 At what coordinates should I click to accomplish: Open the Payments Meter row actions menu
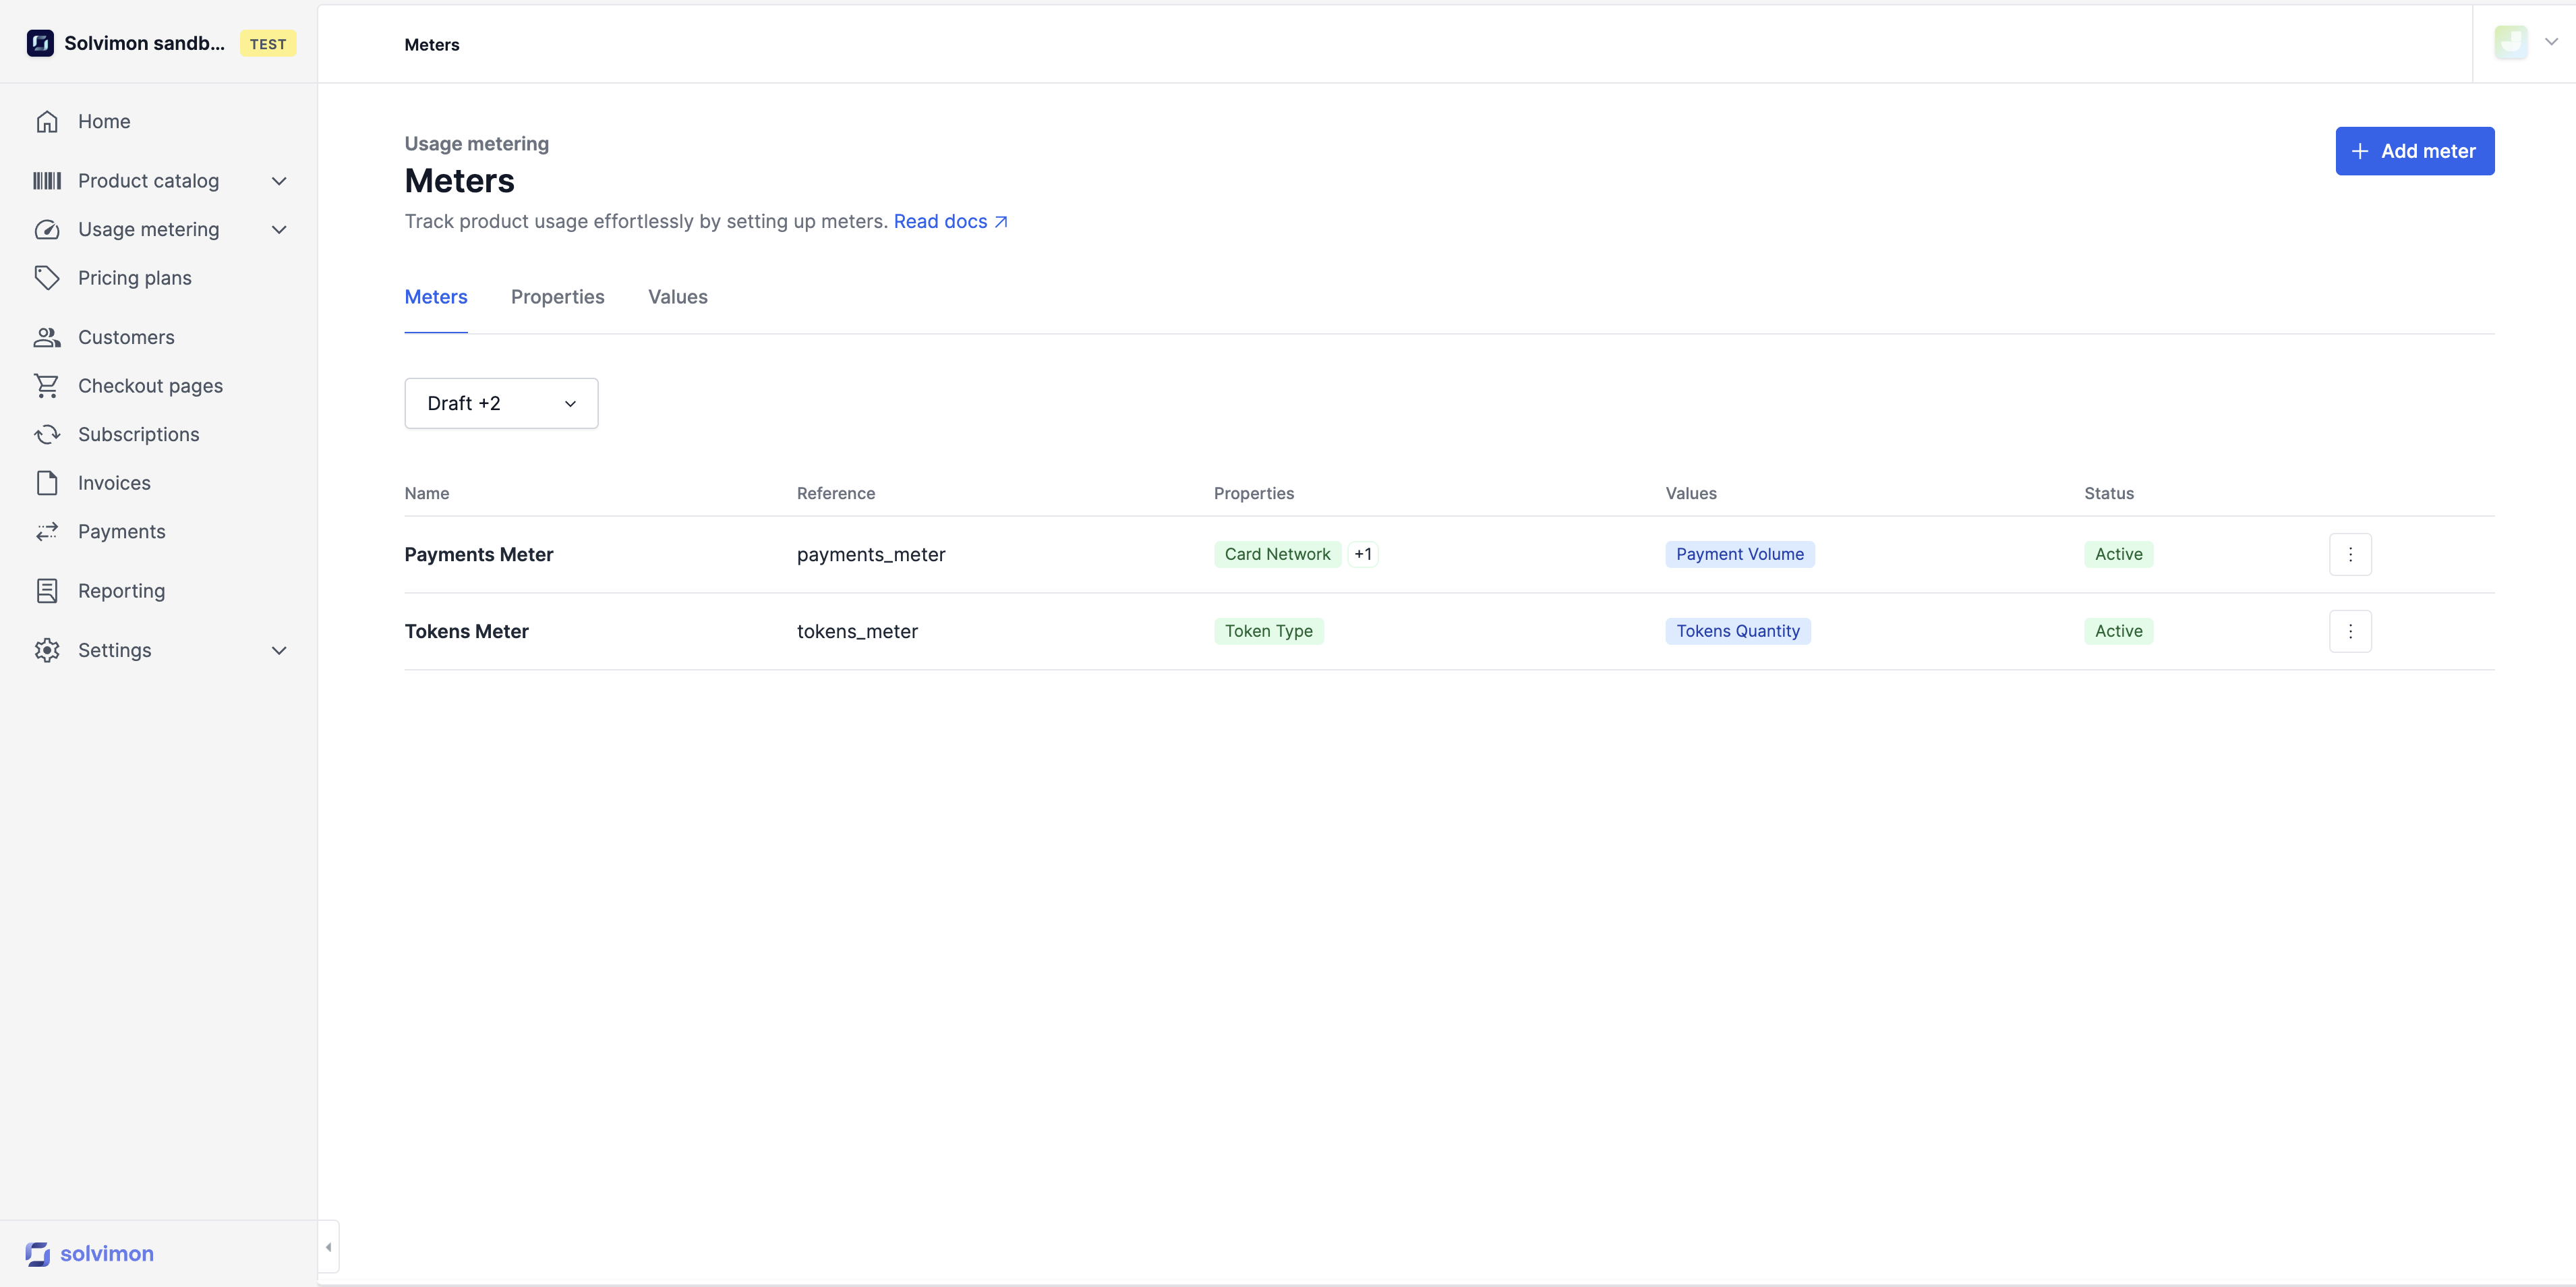pyautogui.click(x=2350, y=554)
